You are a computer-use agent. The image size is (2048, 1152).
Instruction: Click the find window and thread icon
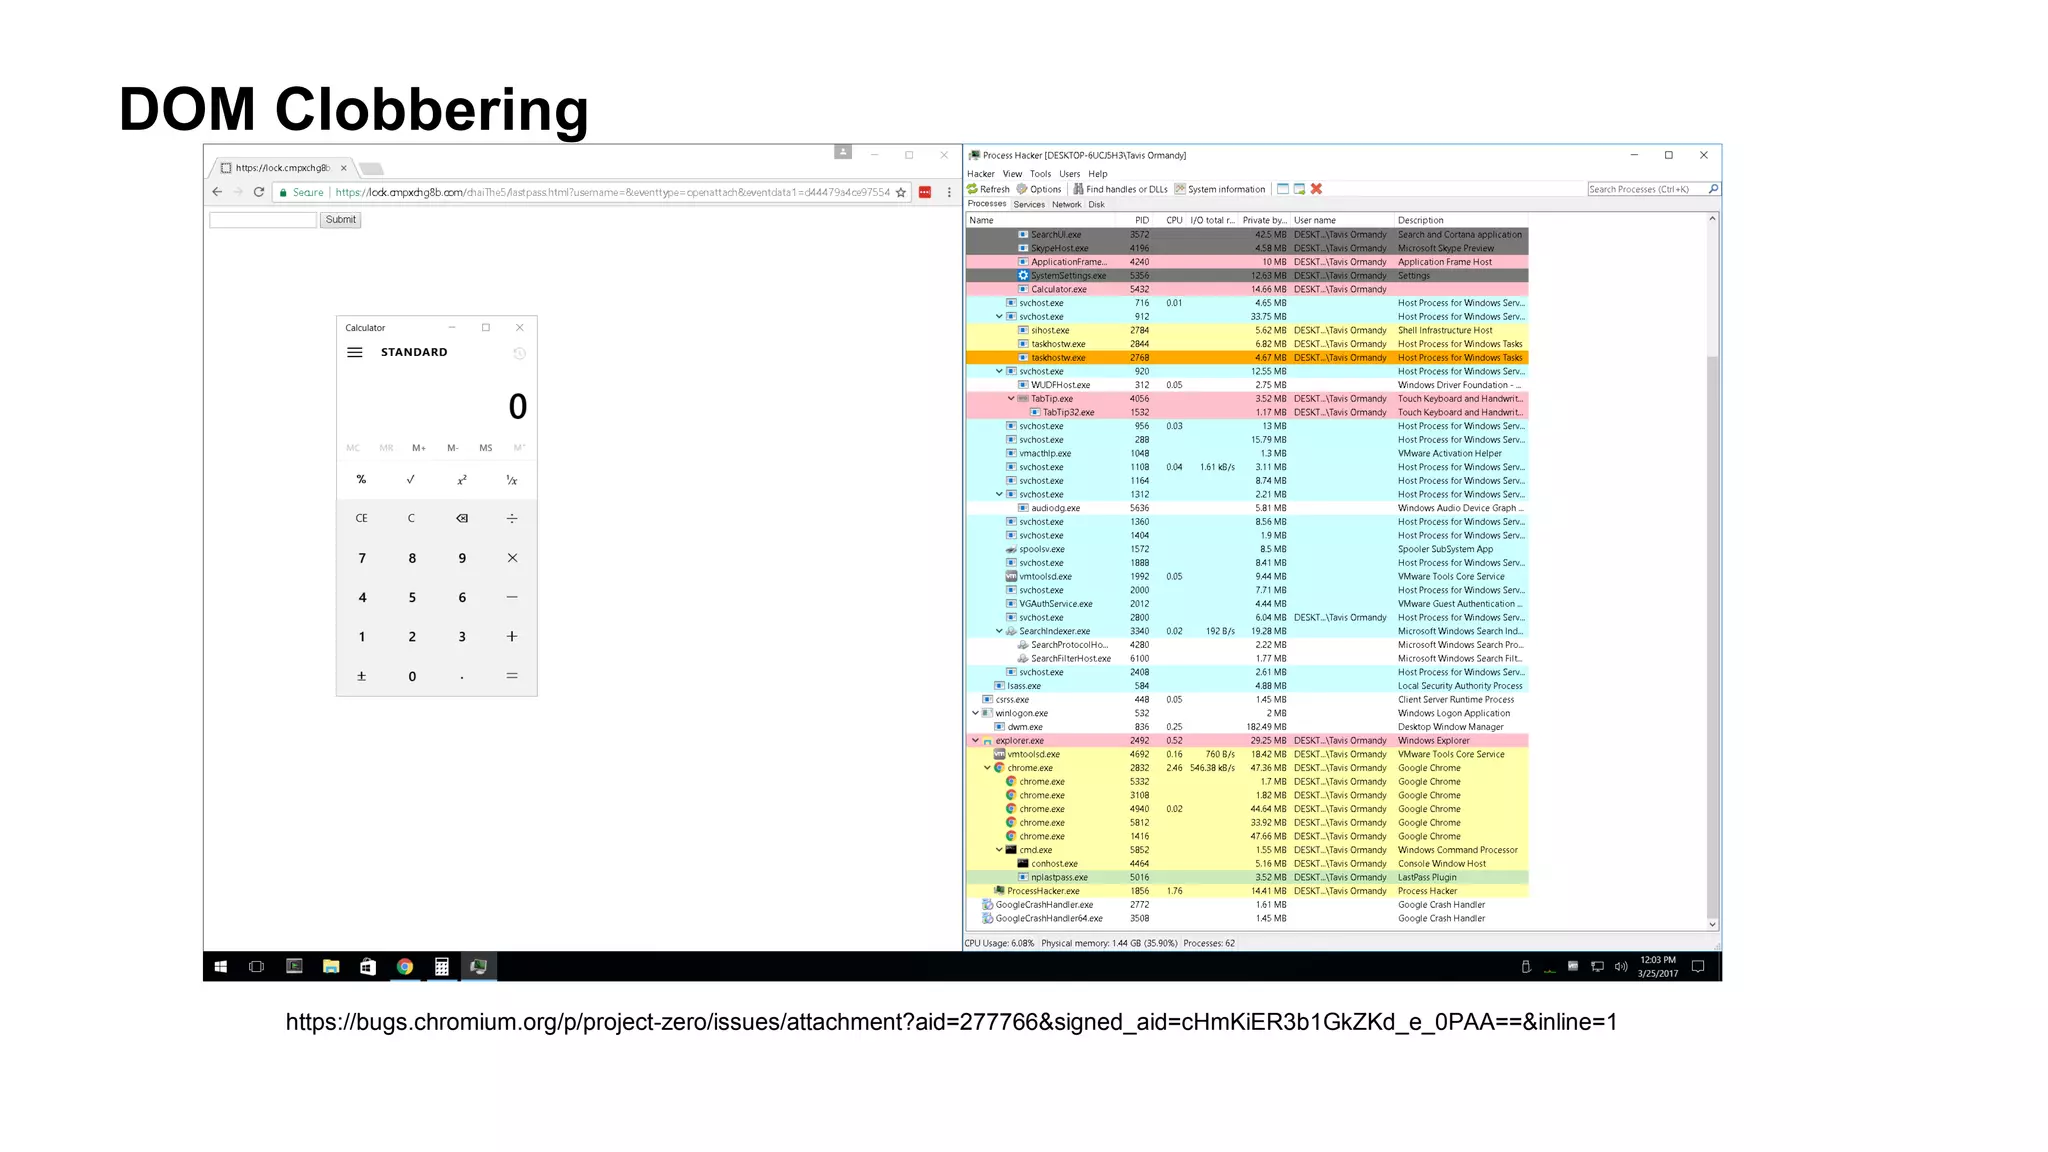tap(1299, 189)
